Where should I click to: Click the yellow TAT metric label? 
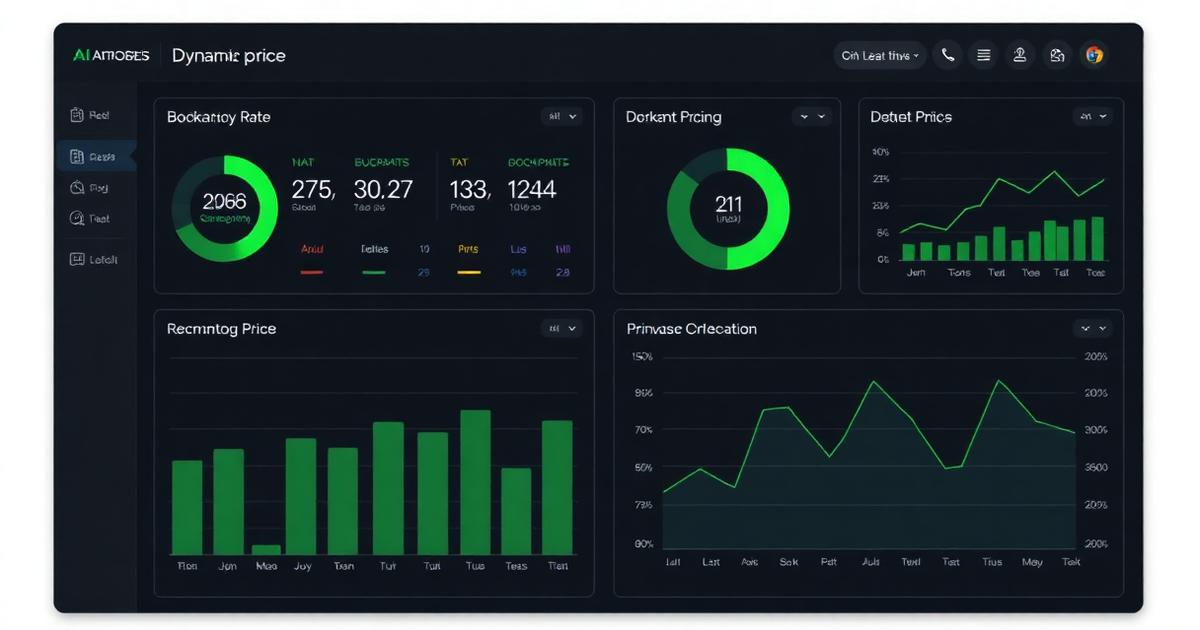coord(459,162)
